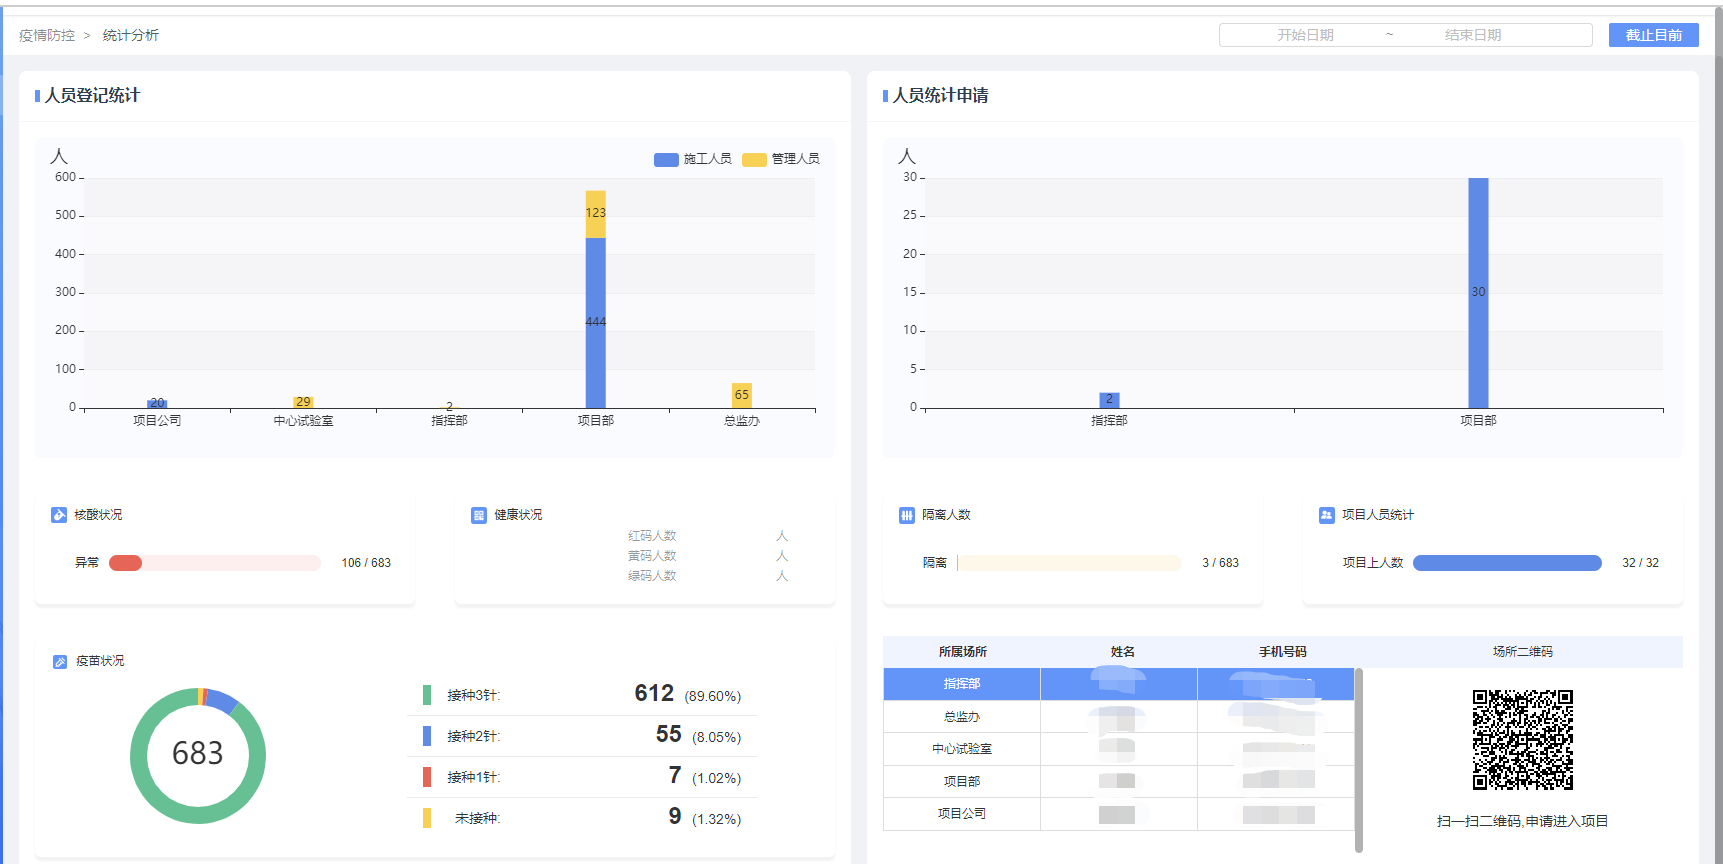Click the 项目上人数 blue progress bar

[x=1507, y=563]
